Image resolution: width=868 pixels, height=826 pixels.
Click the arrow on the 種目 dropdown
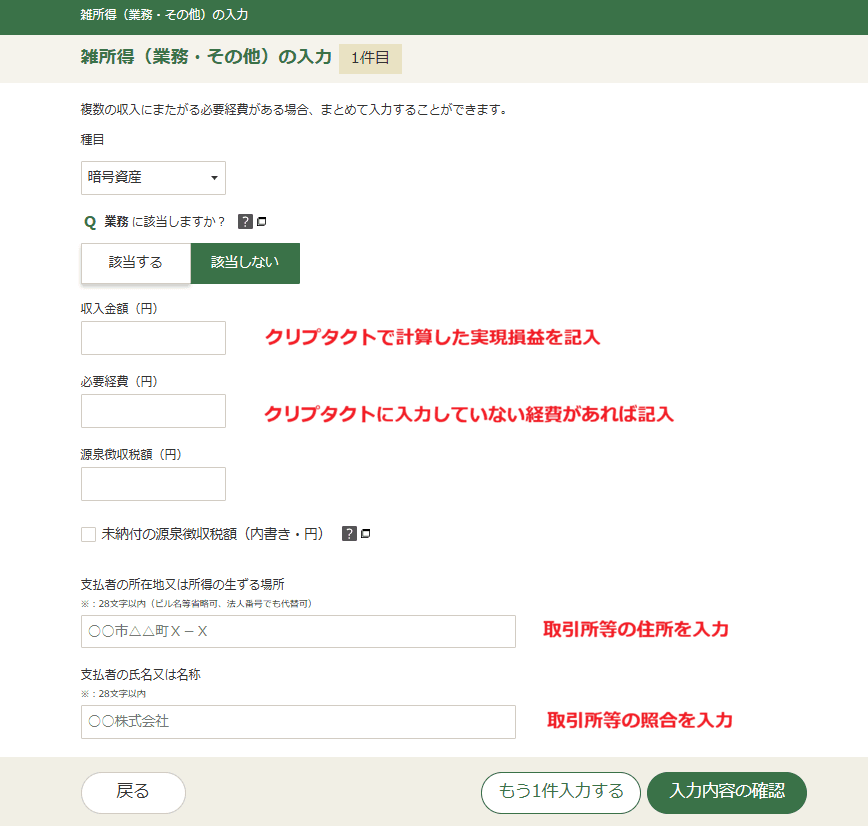coord(214,179)
